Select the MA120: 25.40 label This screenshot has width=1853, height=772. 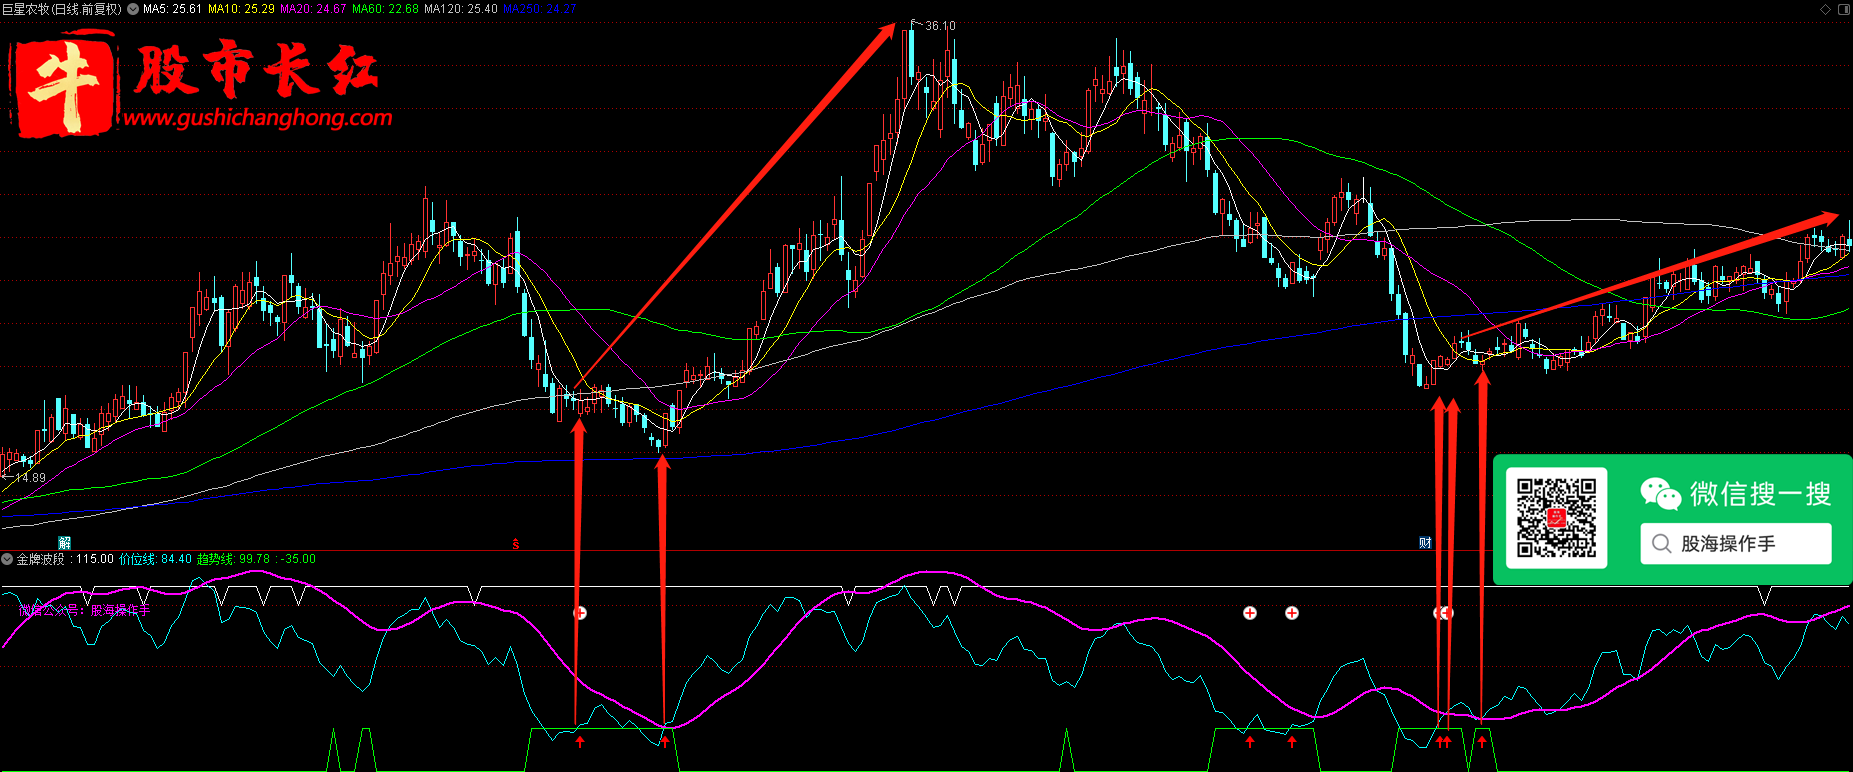(x=461, y=9)
